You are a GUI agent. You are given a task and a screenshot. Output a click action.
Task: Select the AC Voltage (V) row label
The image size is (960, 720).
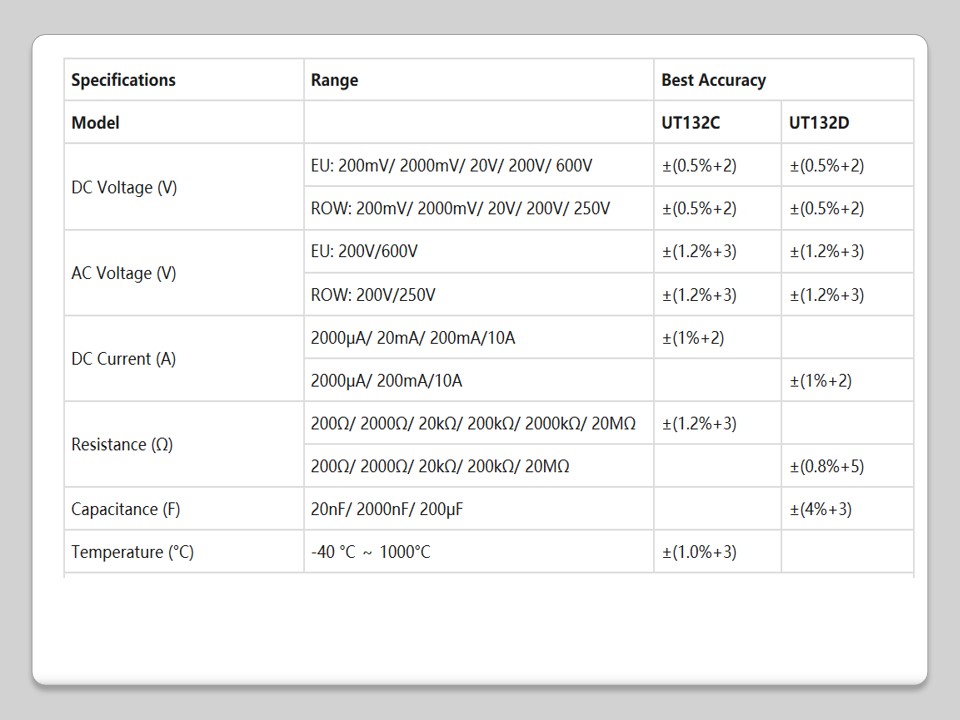point(123,273)
